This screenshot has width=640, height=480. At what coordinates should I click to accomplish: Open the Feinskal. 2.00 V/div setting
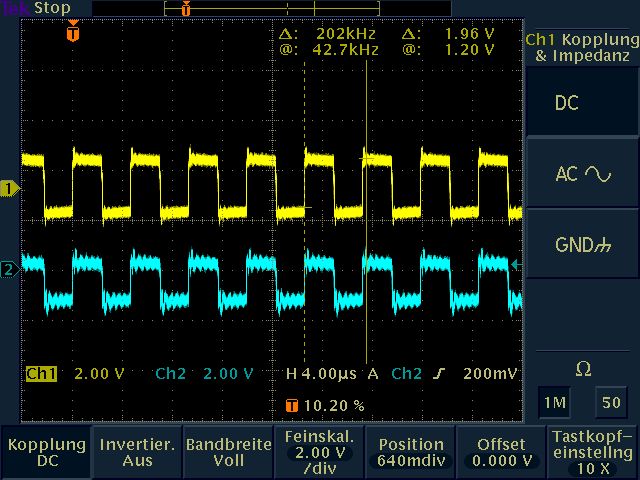319,452
